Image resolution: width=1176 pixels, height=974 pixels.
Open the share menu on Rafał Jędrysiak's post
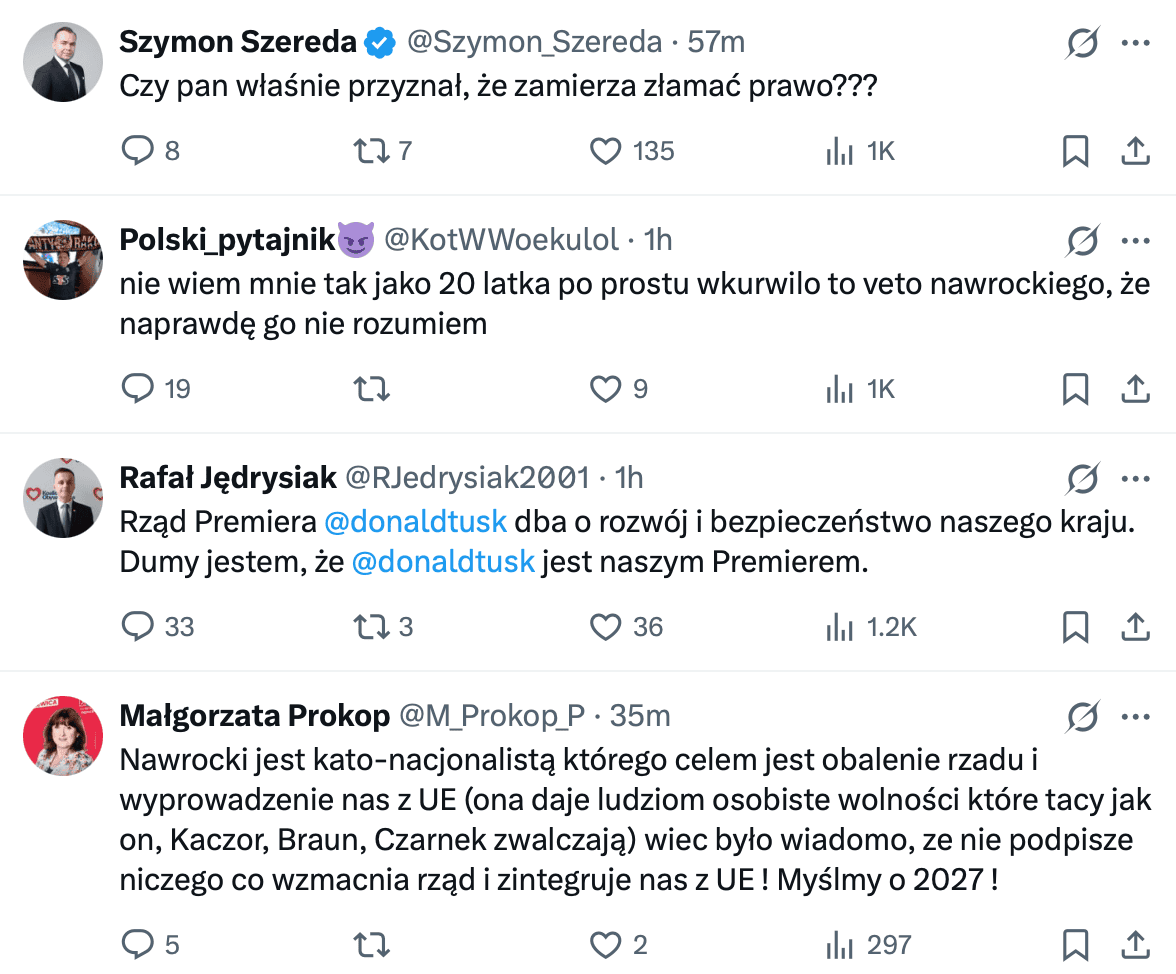[x=1135, y=627]
